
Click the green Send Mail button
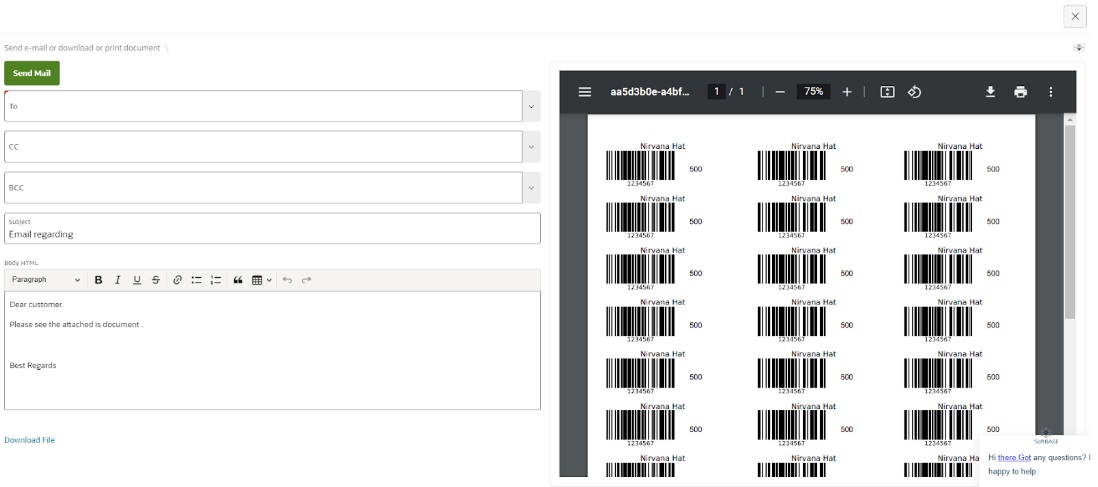coord(32,73)
